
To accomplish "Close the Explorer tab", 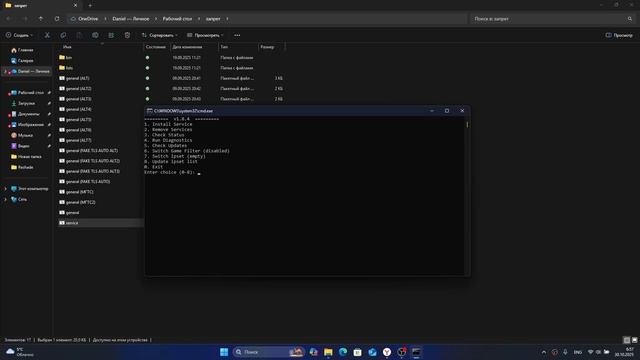I will (75, 5).
